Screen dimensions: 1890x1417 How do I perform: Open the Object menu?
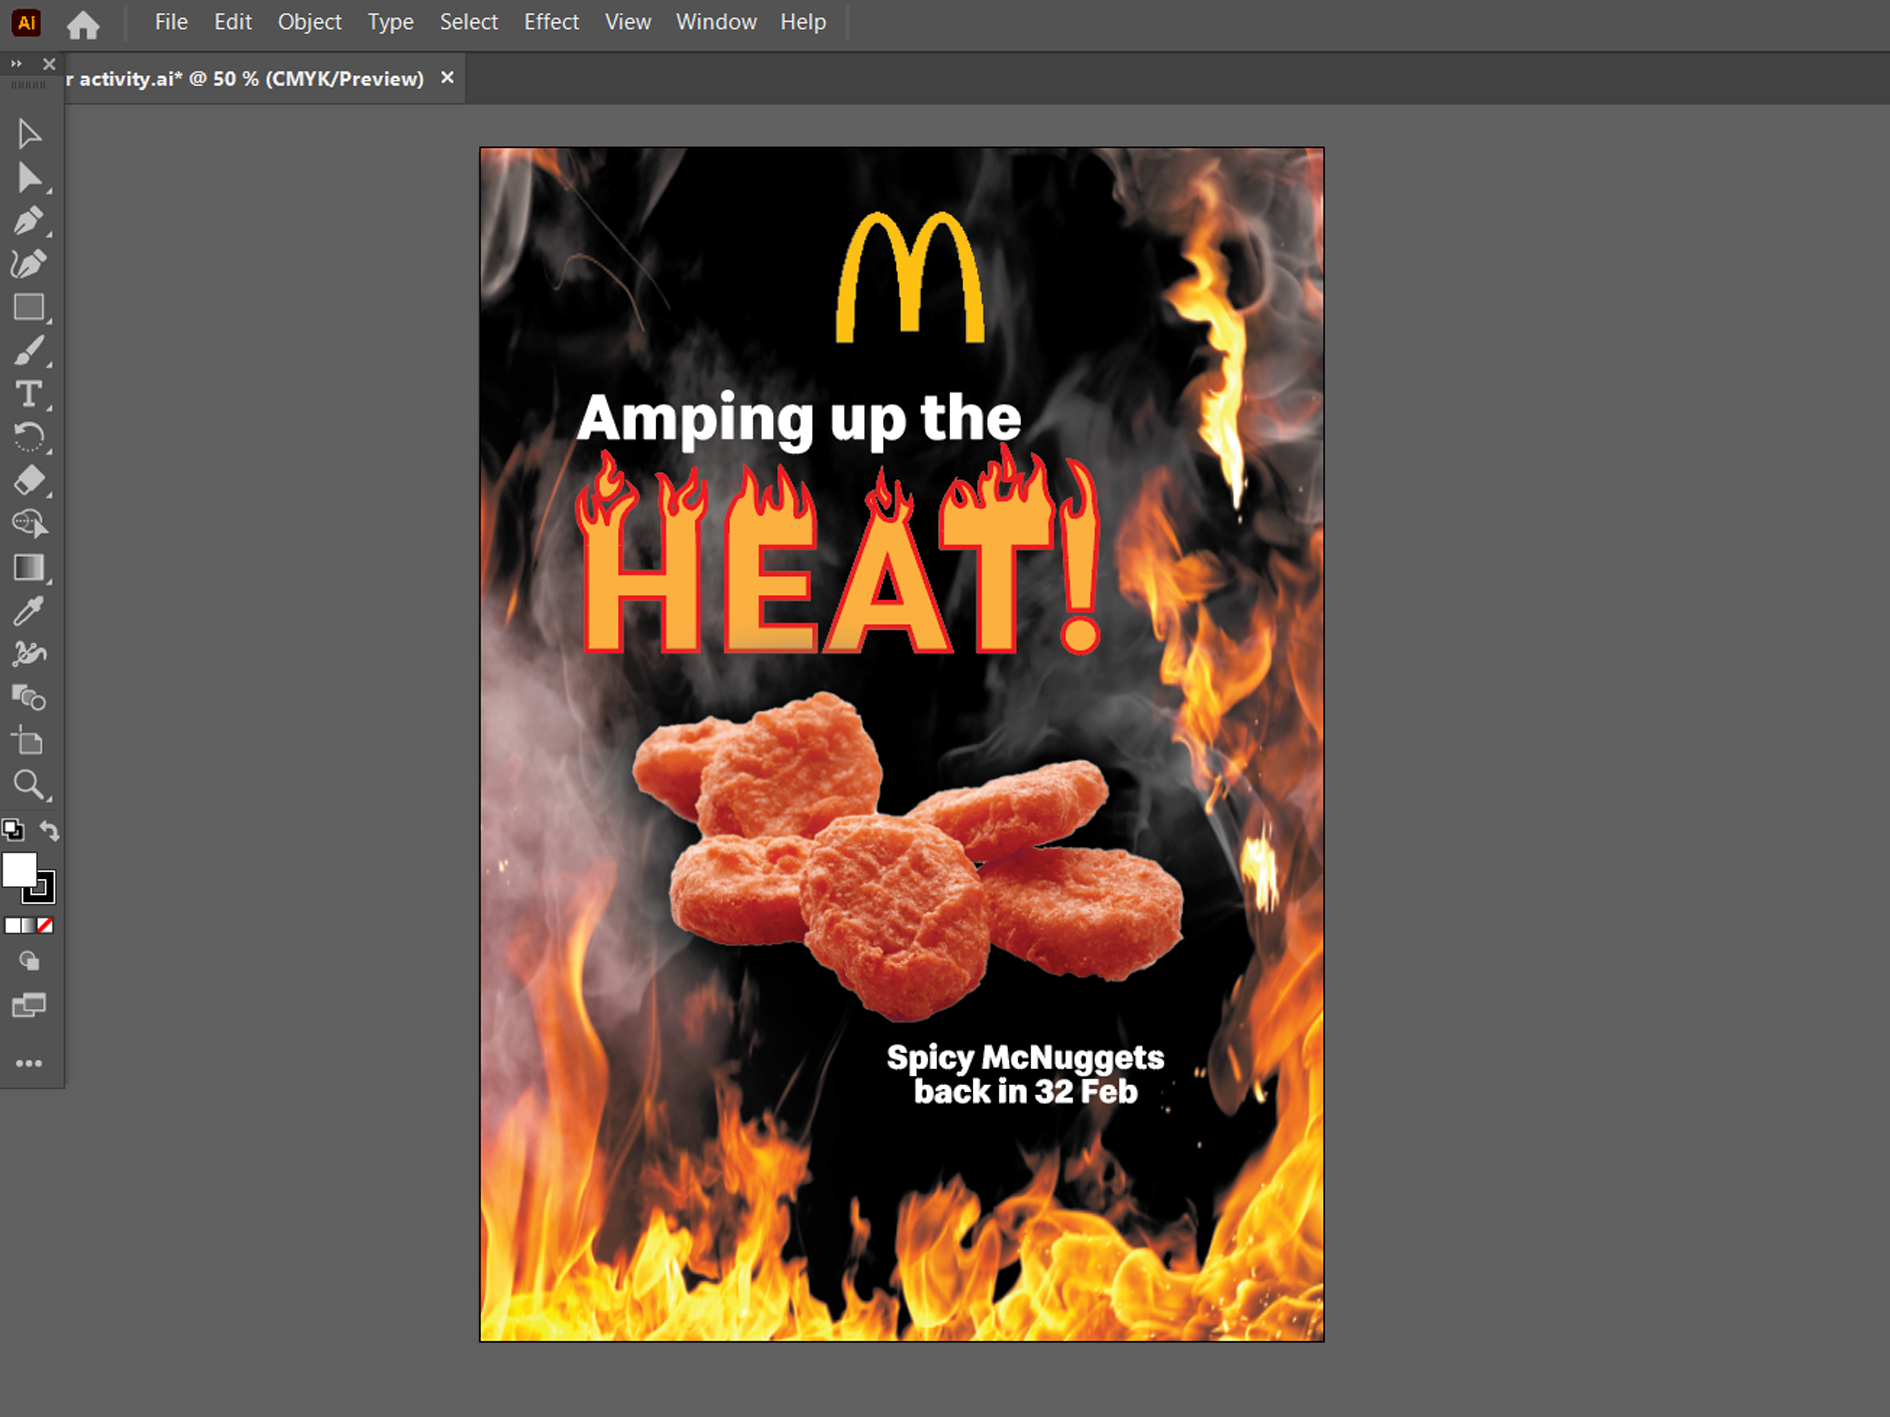(309, 22)
